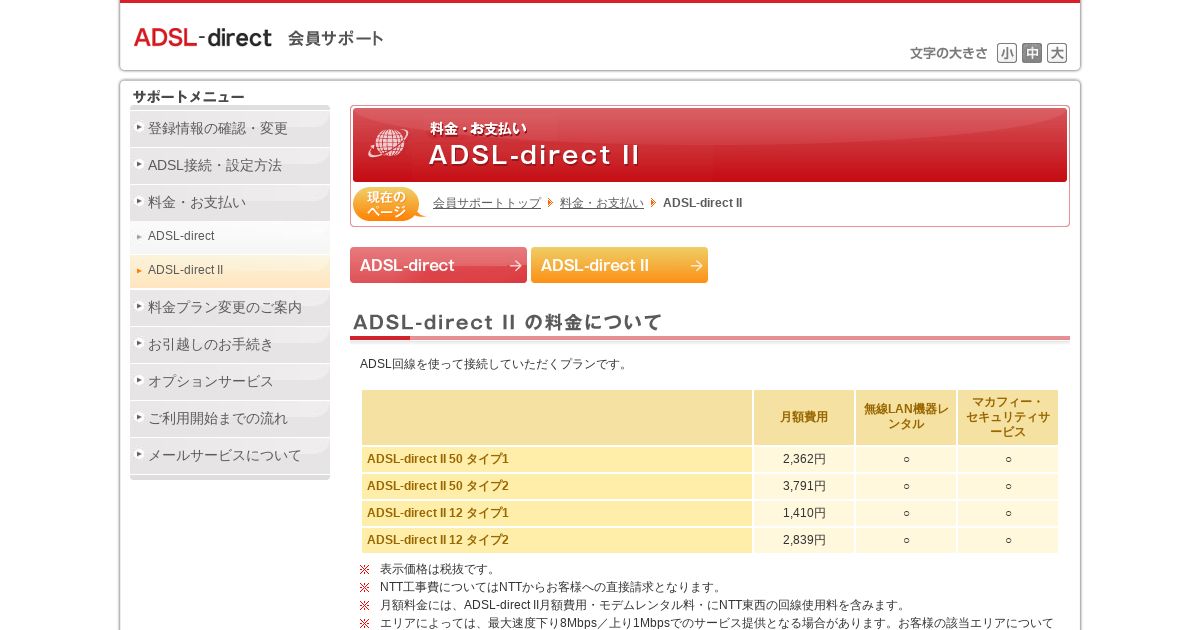Click the 会員サポート header text
The width and height of the screenshot is (1200, 630).
pyautogui.click(x=336, y=38)
